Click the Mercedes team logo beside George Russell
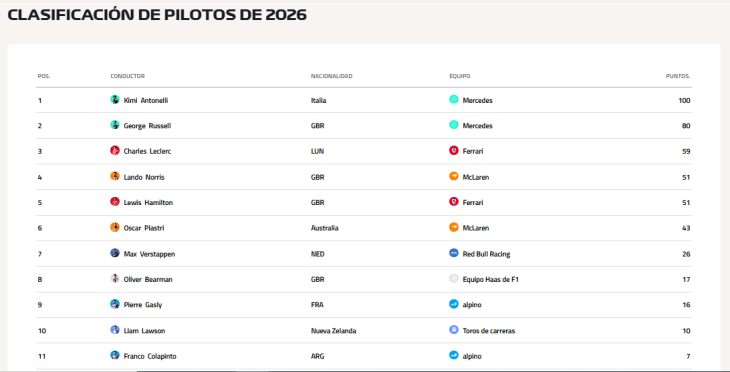The height and width of the screenshot is (372, 730). tap(453, 125)
